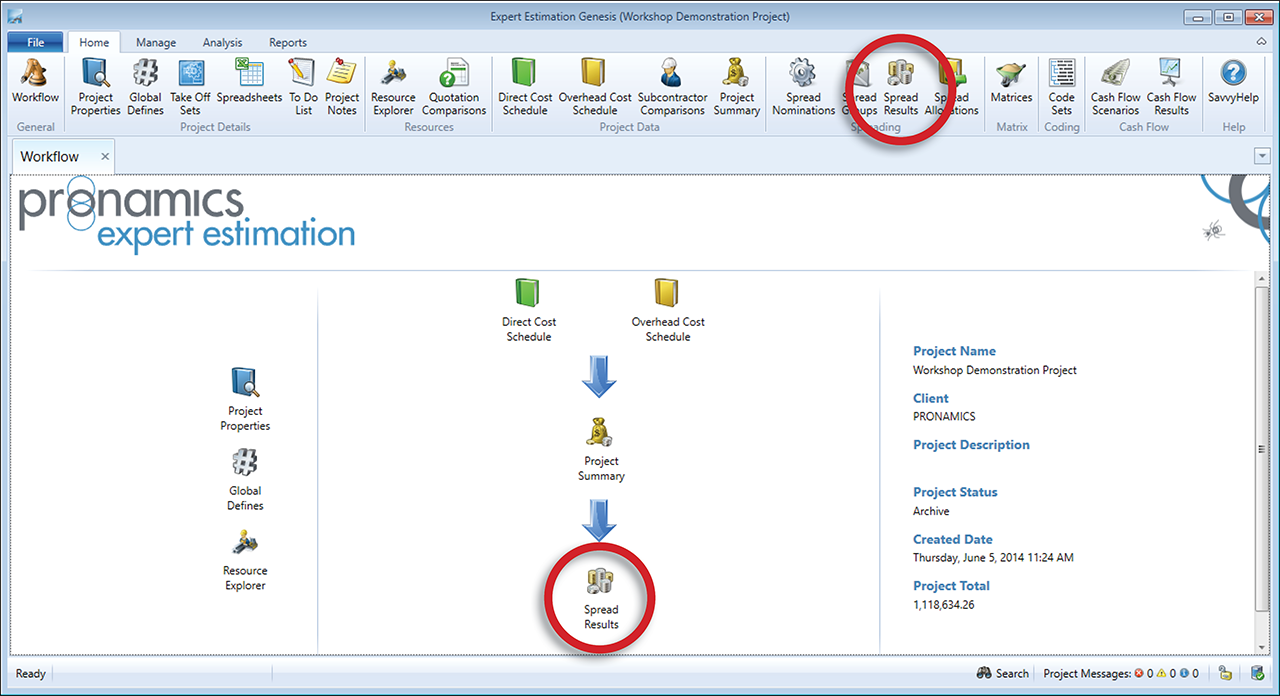Open Subcontractor Comparisons tool

(x=671, y=85)
